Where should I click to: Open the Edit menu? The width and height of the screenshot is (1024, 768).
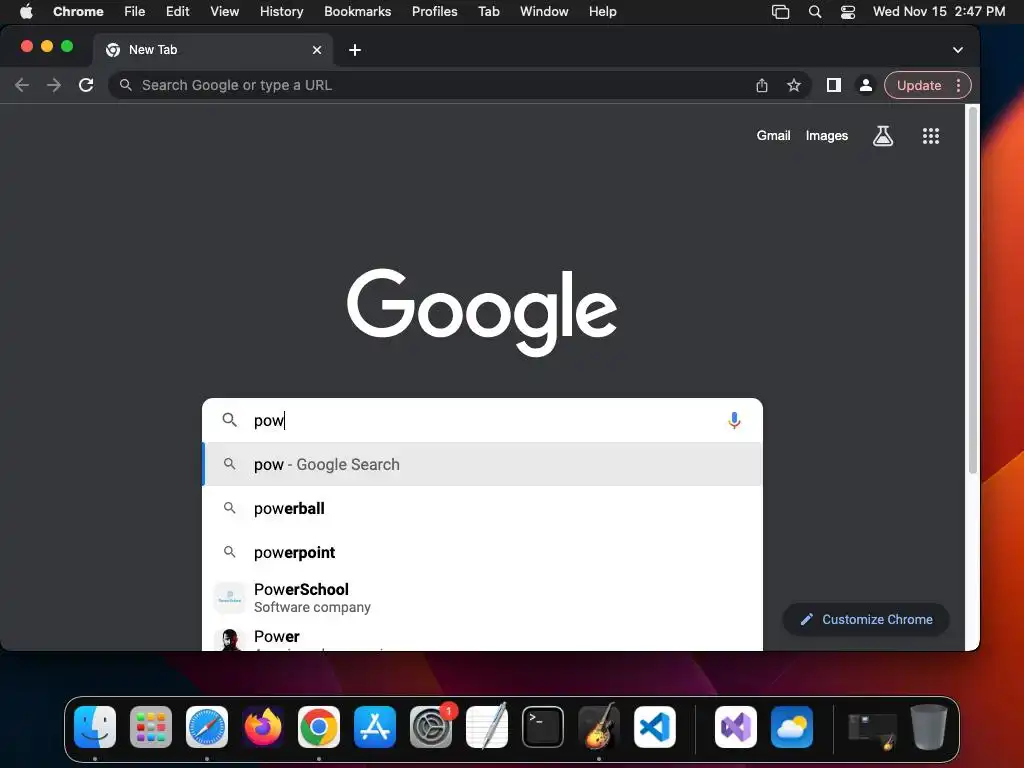tap(177, 12)
